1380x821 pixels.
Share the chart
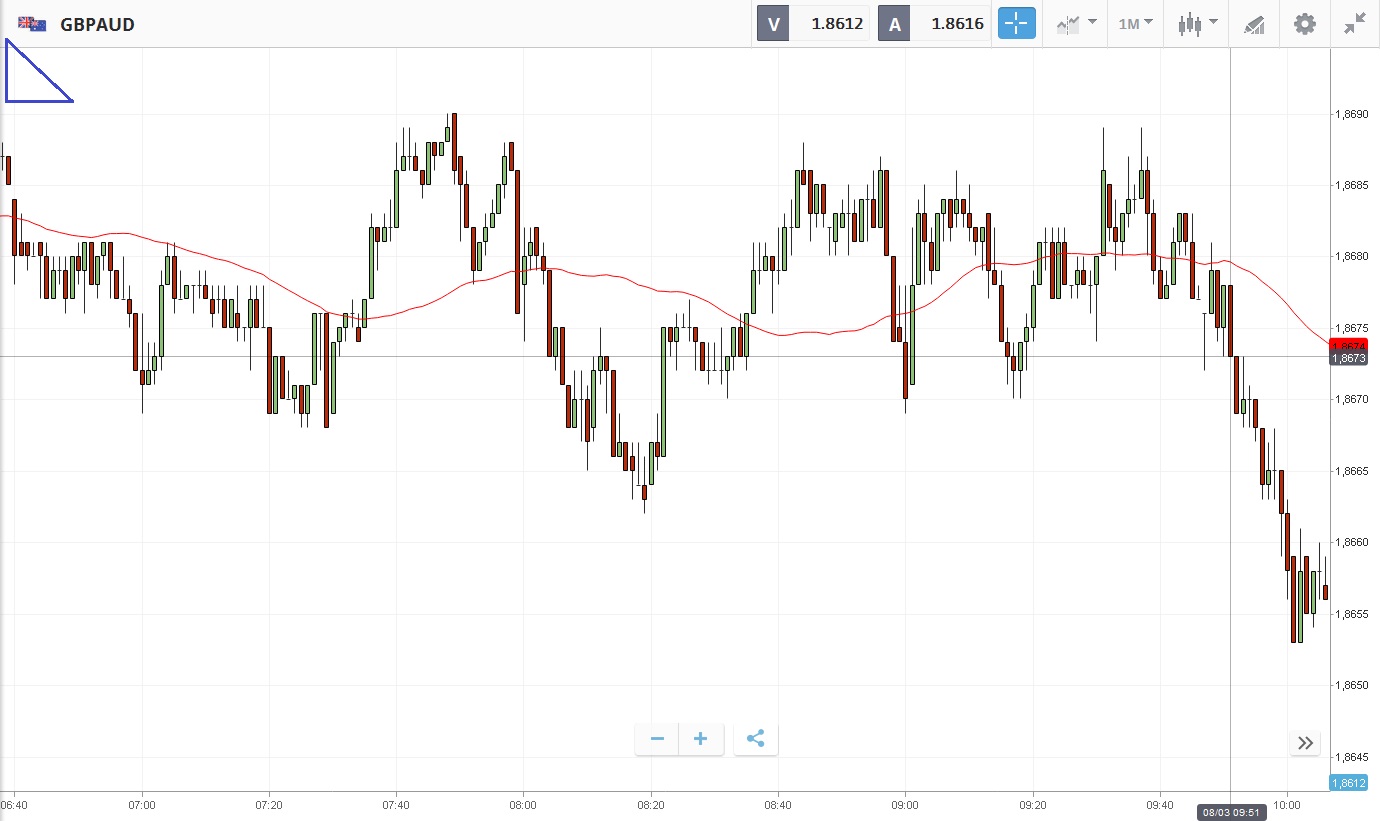pos(756,739)
